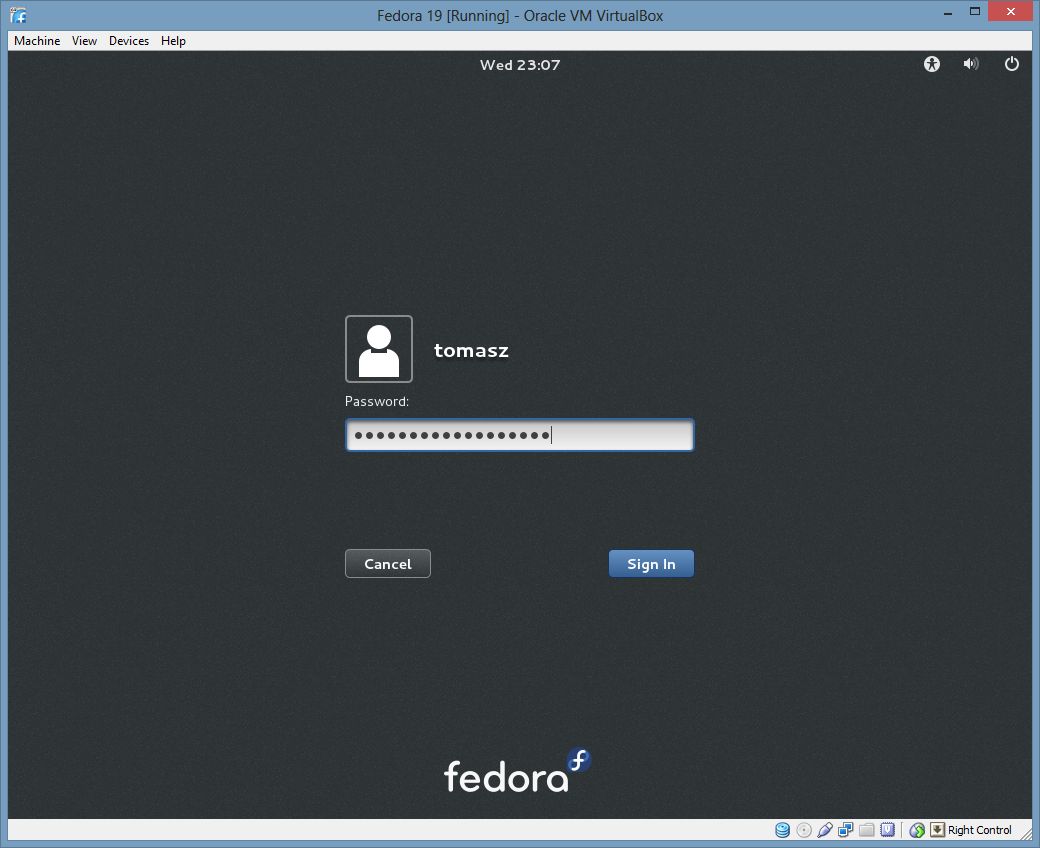Viewport: 1040px width, 848px height.
Task: Open the Devices menu
Action: [129, 41]
